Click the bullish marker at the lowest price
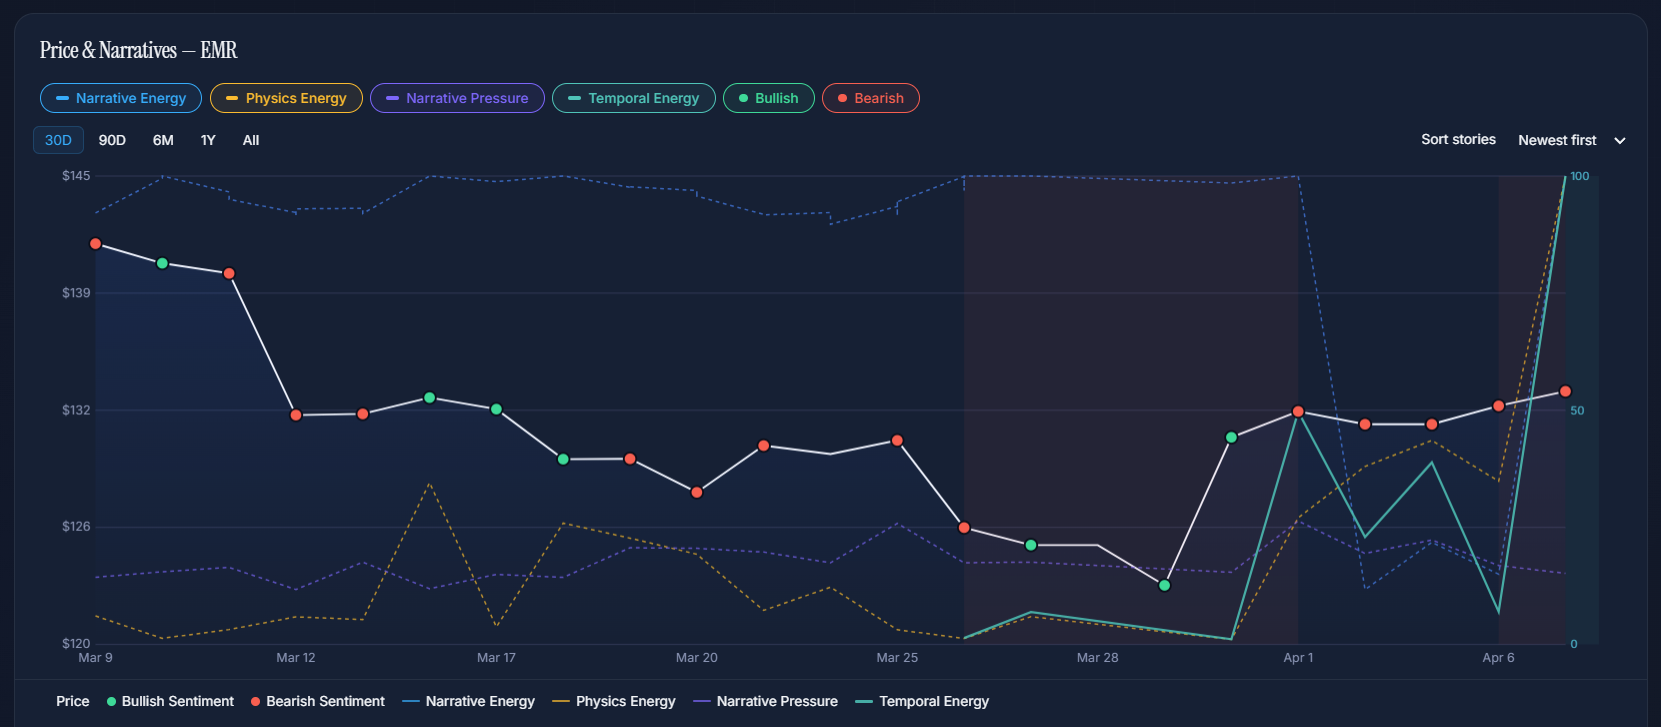Image resolution: width=1661 pixels, height=727 pixels. 1164,585
